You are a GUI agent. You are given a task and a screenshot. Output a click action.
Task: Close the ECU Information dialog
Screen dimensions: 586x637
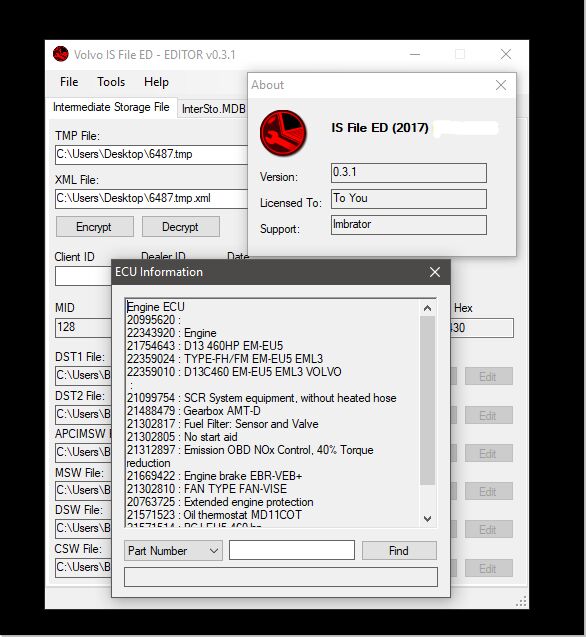pos(435,272)
